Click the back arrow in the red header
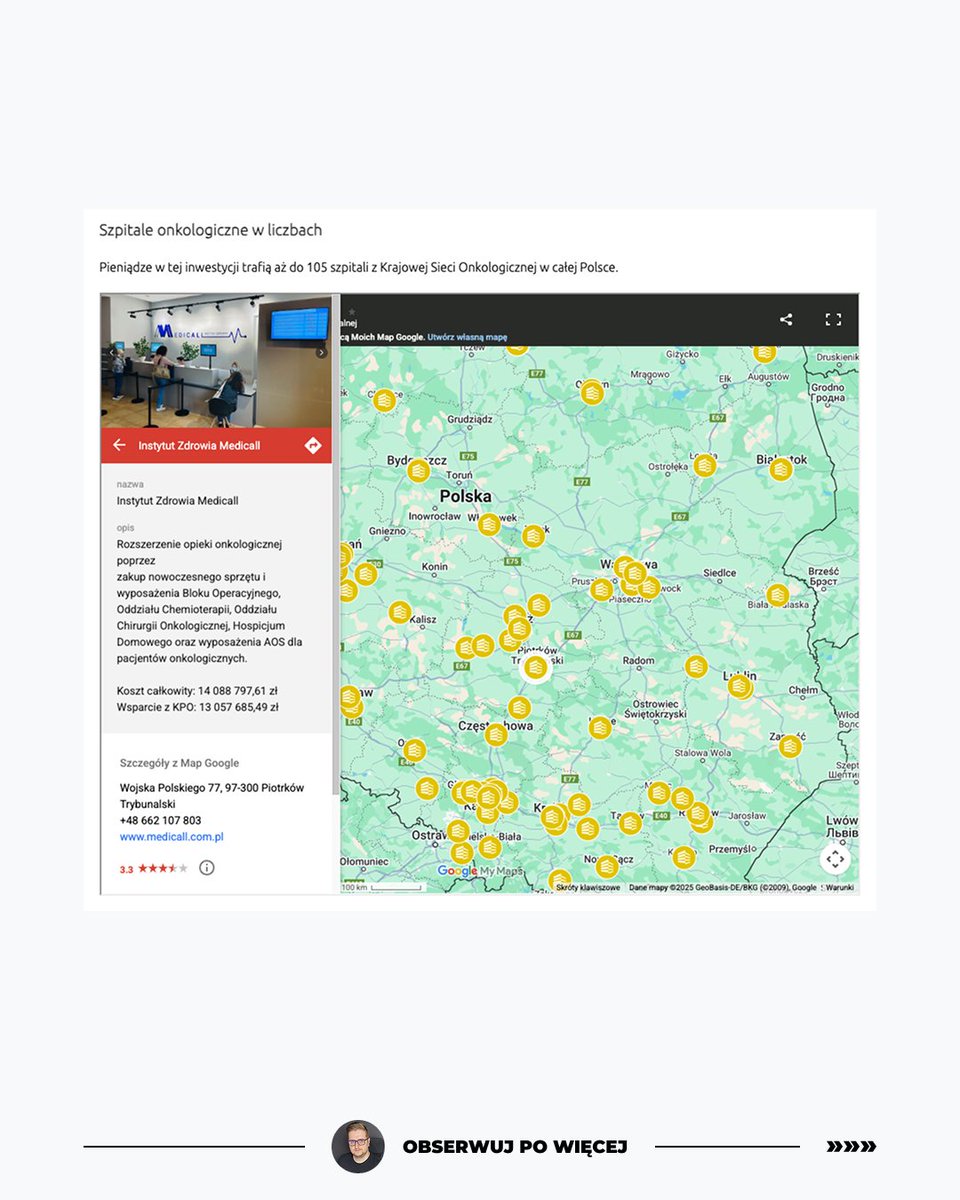The width and height of the screenshot is (960, 1200). coord(118,444)
